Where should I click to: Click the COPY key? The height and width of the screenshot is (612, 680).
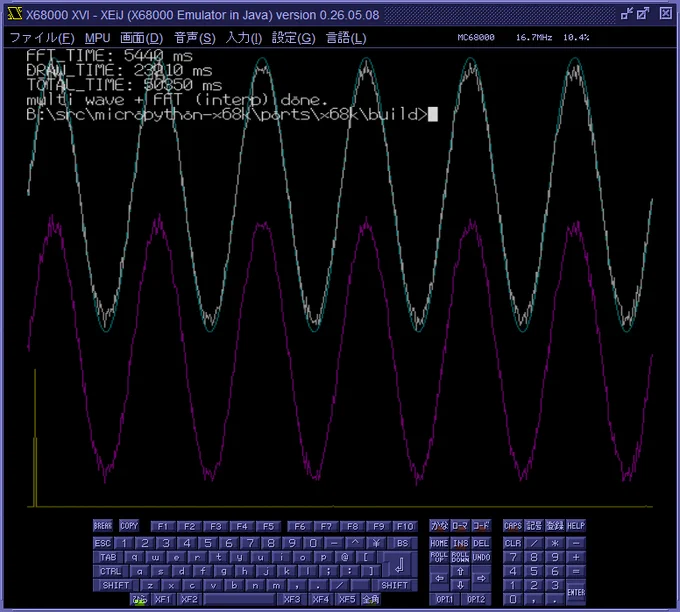(129, 526)
